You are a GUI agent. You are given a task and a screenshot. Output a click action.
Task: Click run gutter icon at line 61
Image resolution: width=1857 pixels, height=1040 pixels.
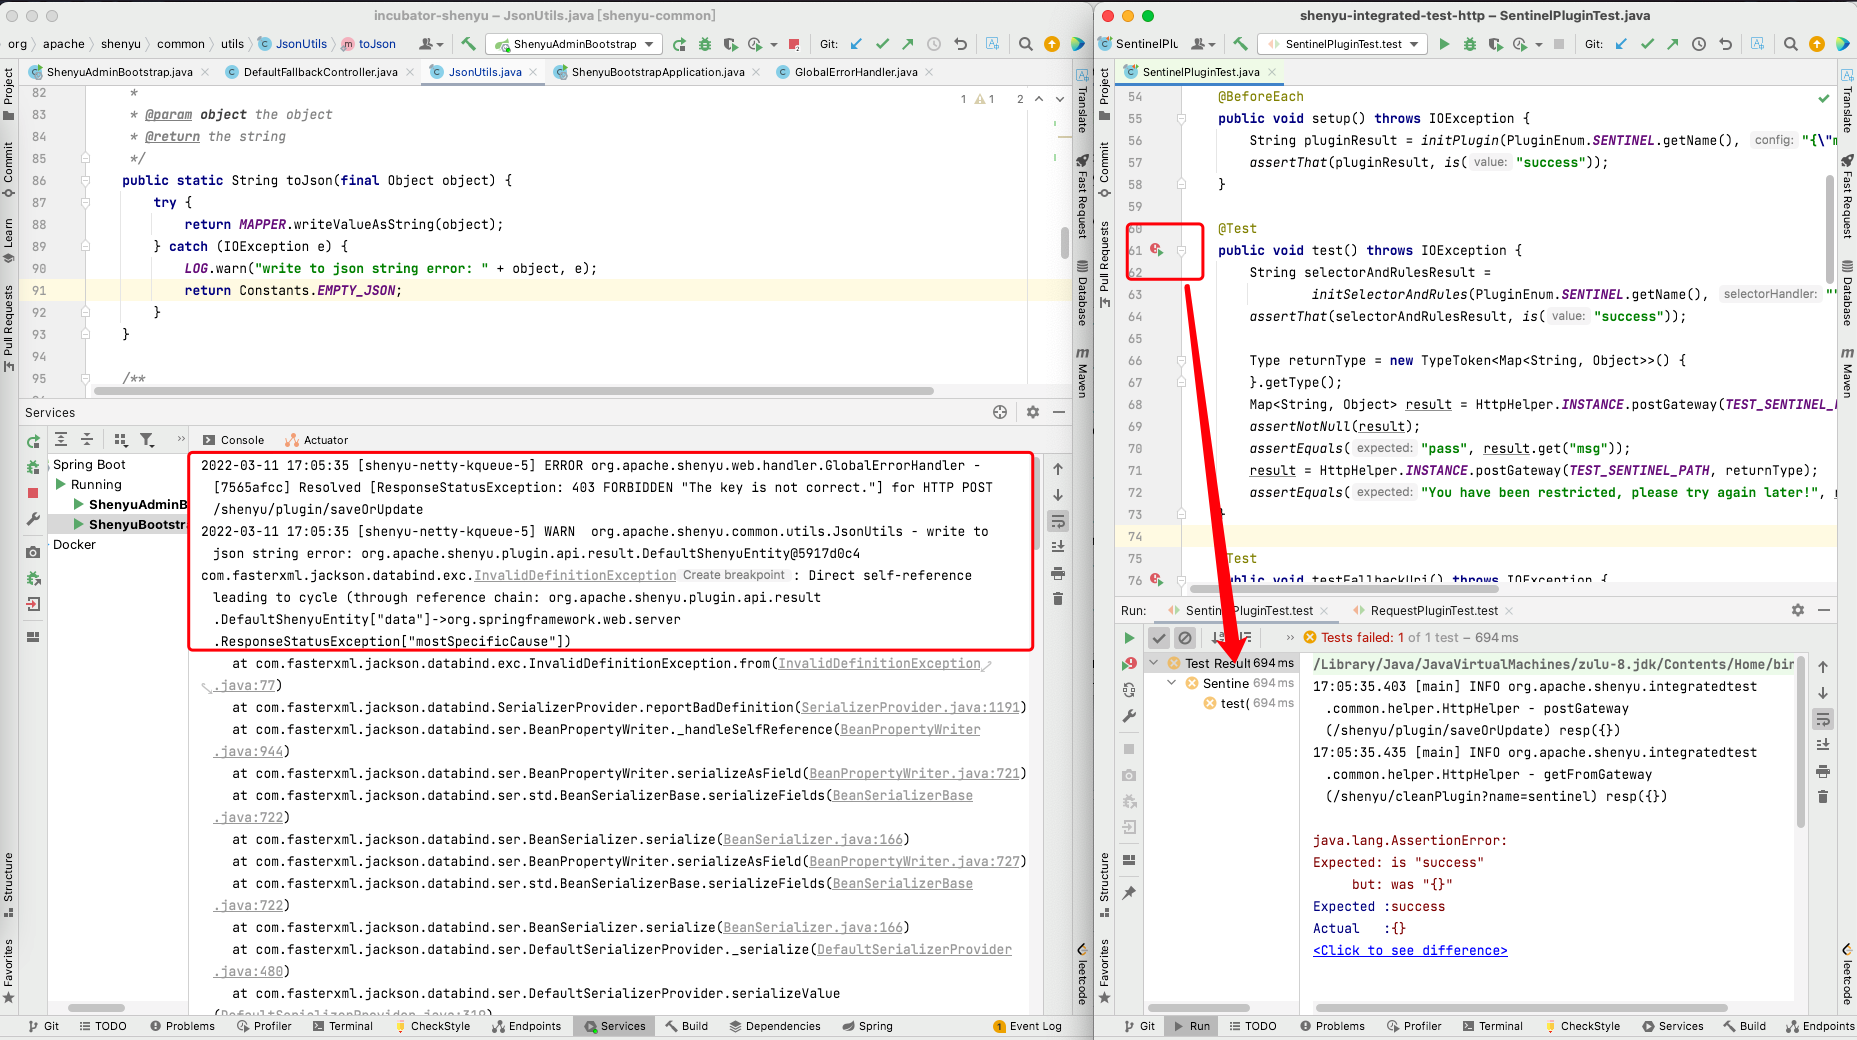point(1157,250)
